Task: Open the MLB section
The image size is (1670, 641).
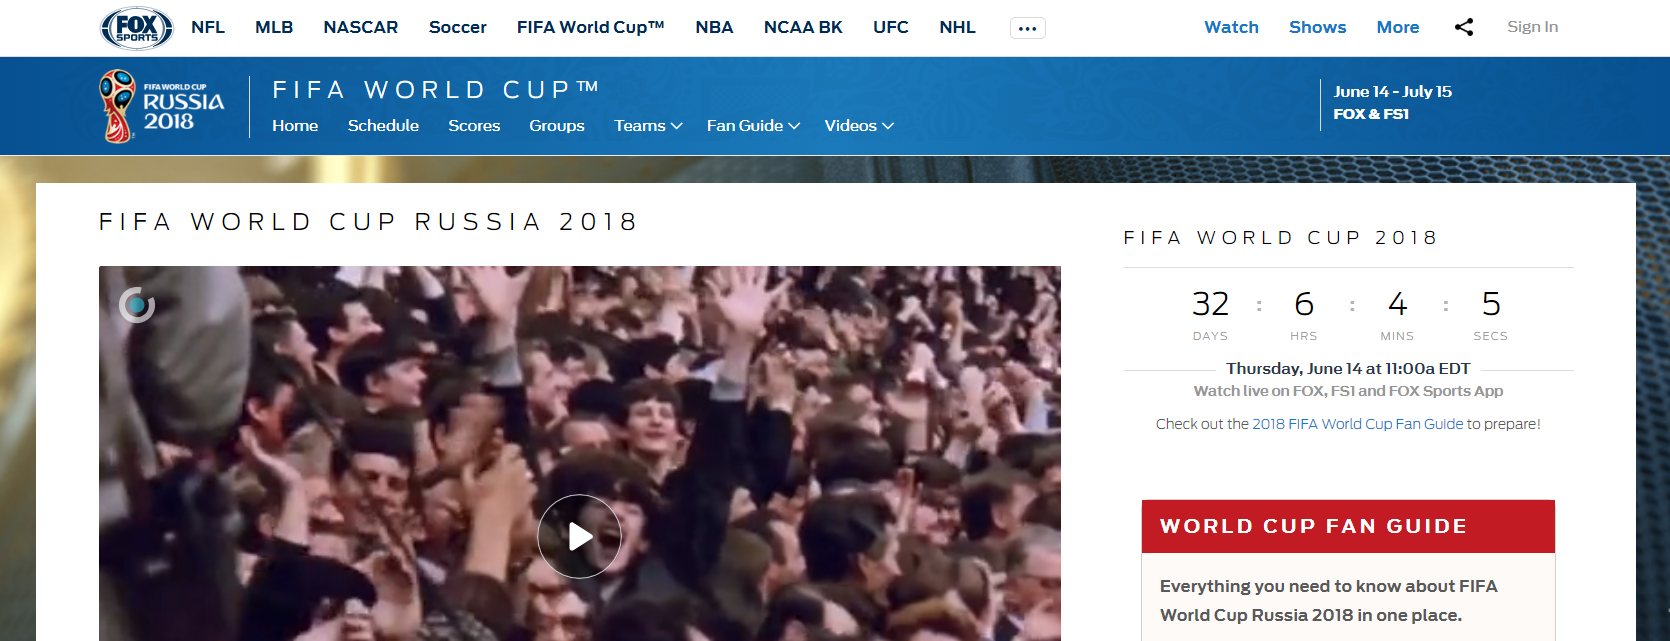Action: click(x=274, y=27)
